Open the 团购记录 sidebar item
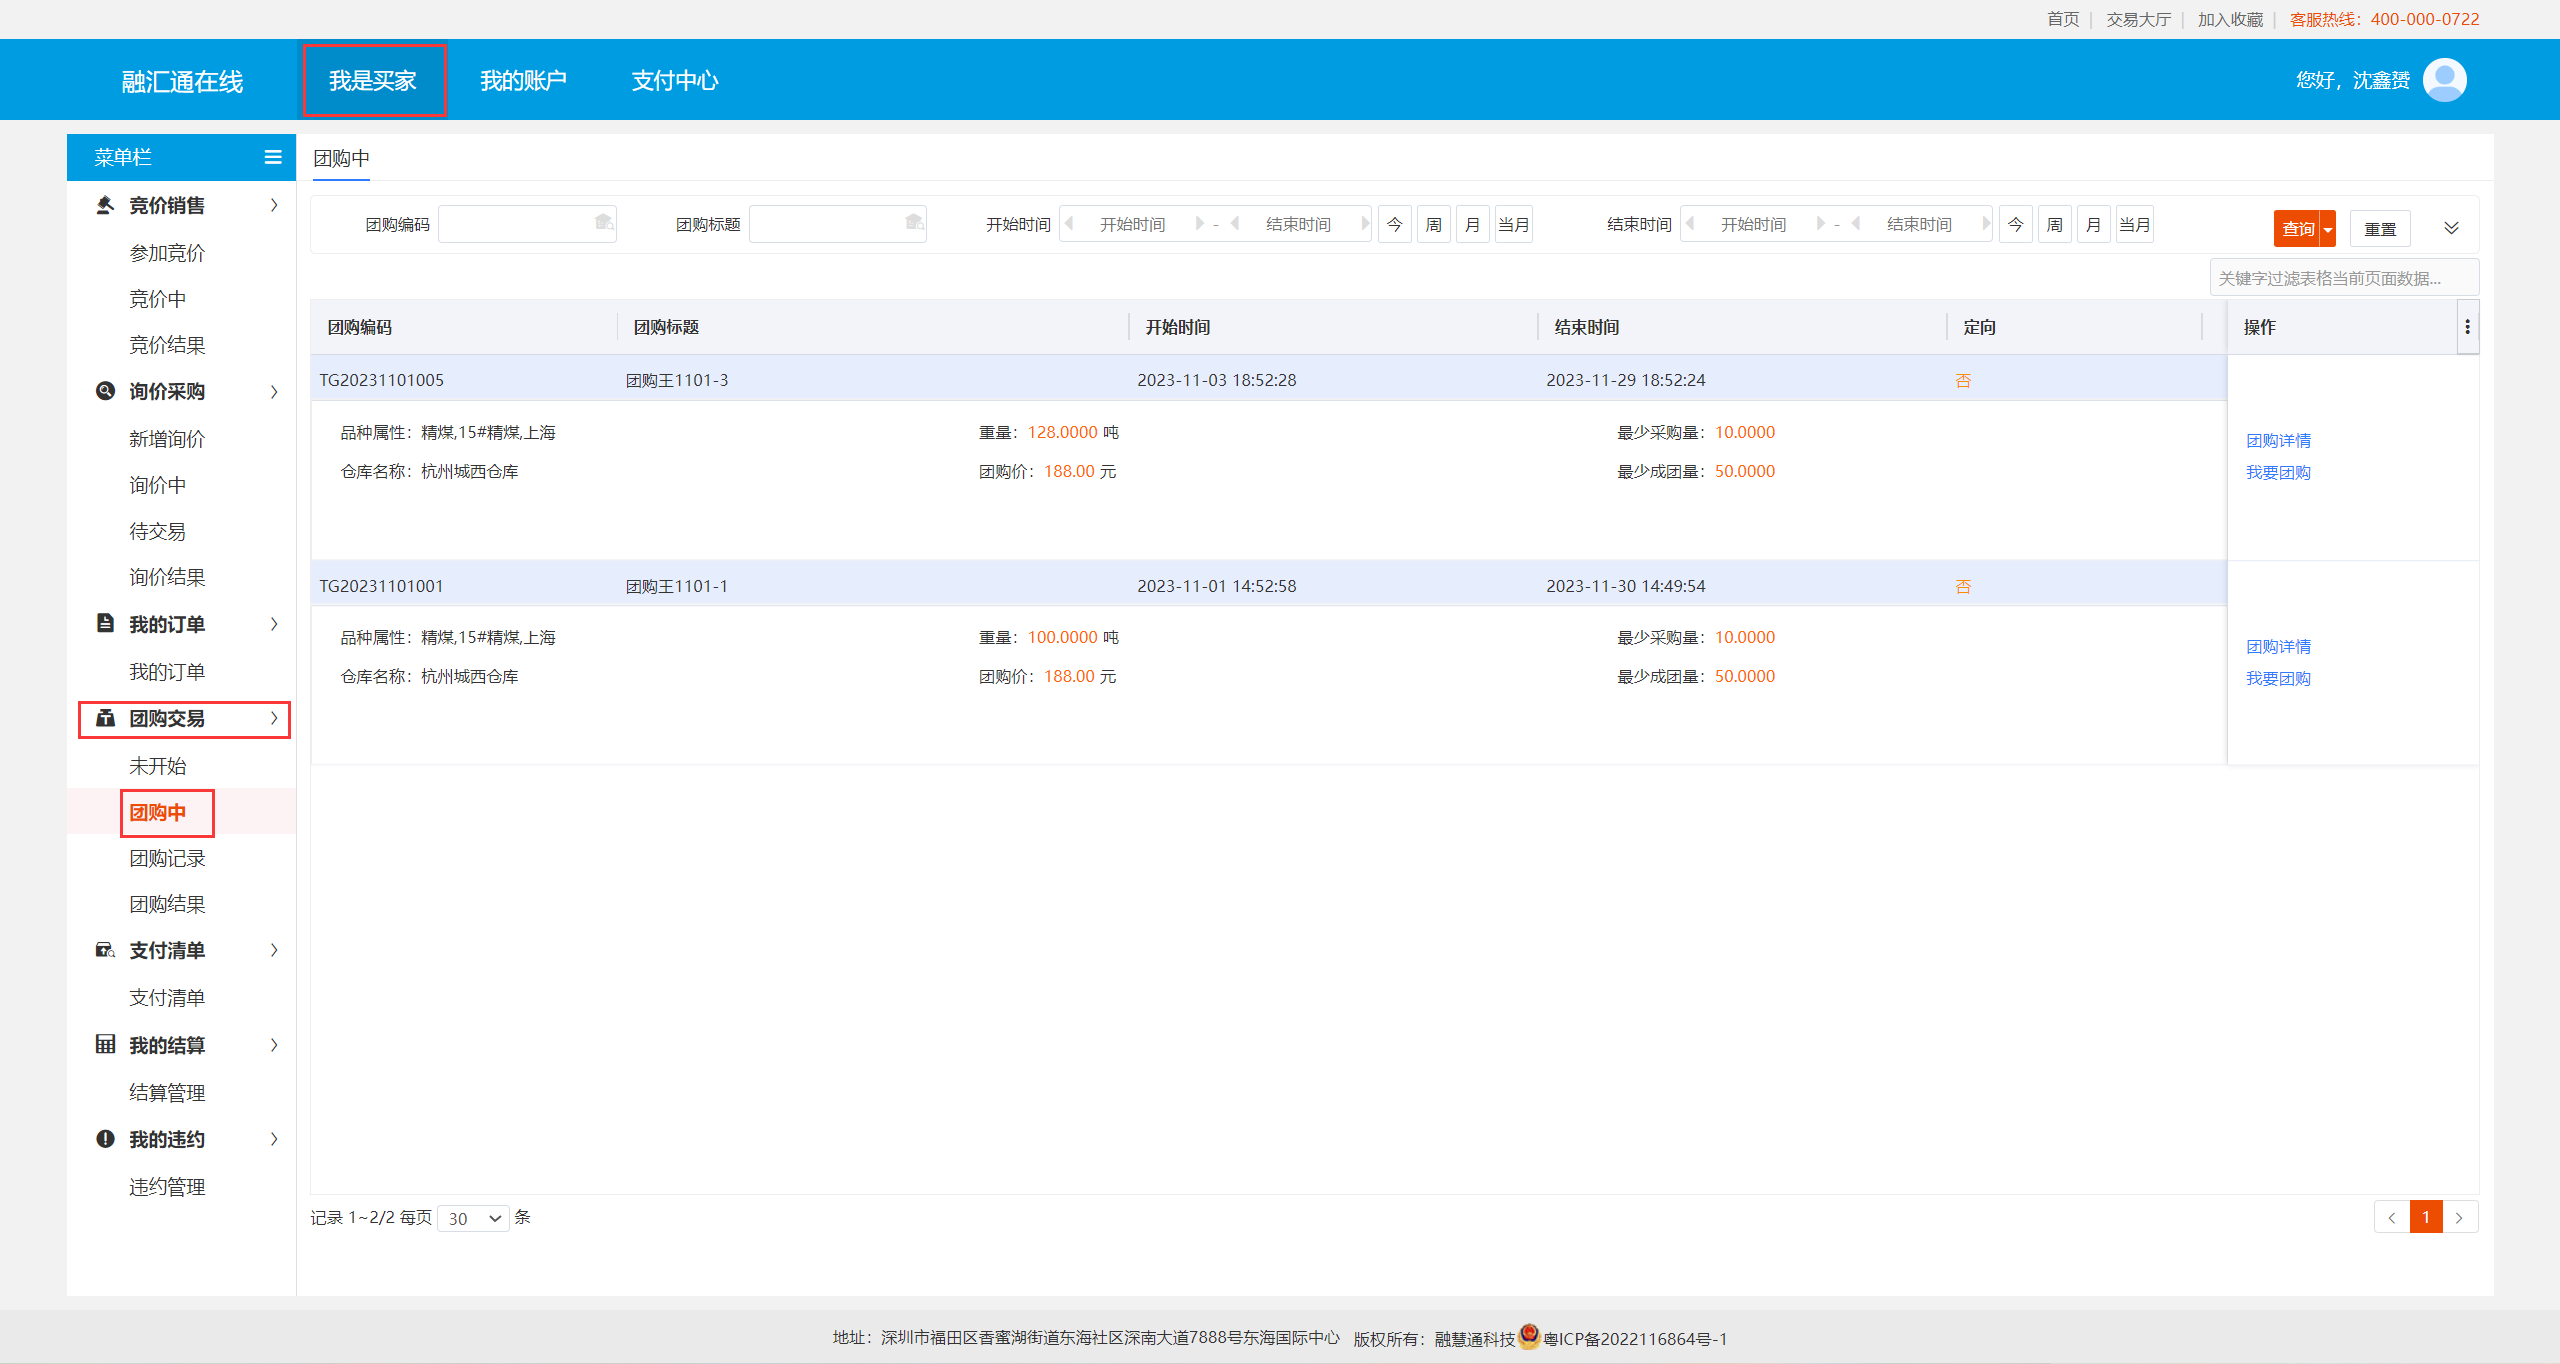Viewport: 2560px width, 1364px height. click(167, 858)
